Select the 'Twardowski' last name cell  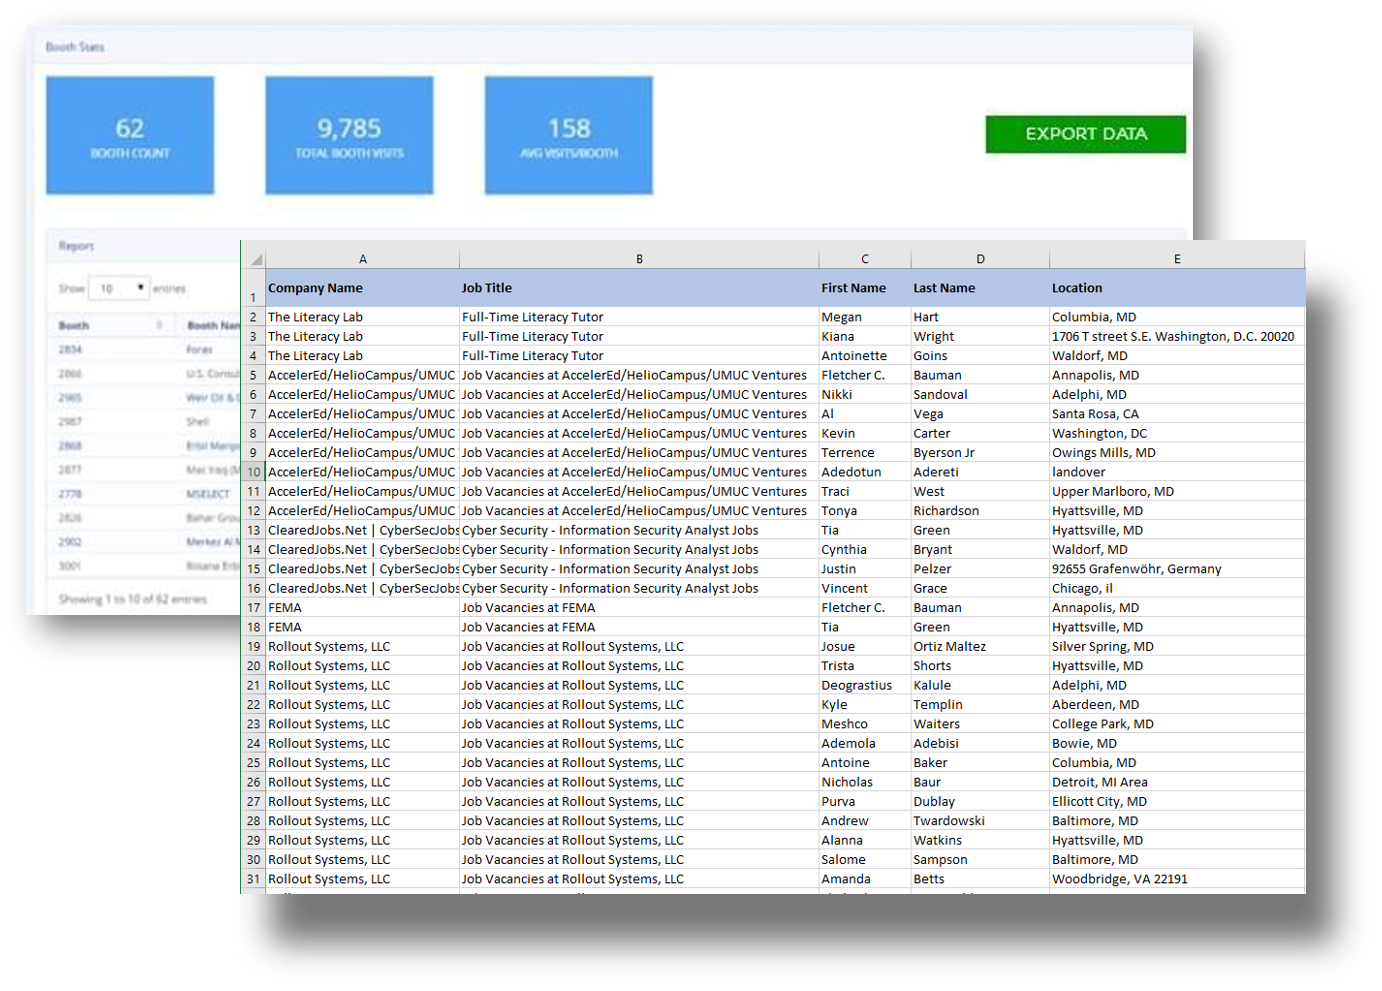[x=980, y=821]
